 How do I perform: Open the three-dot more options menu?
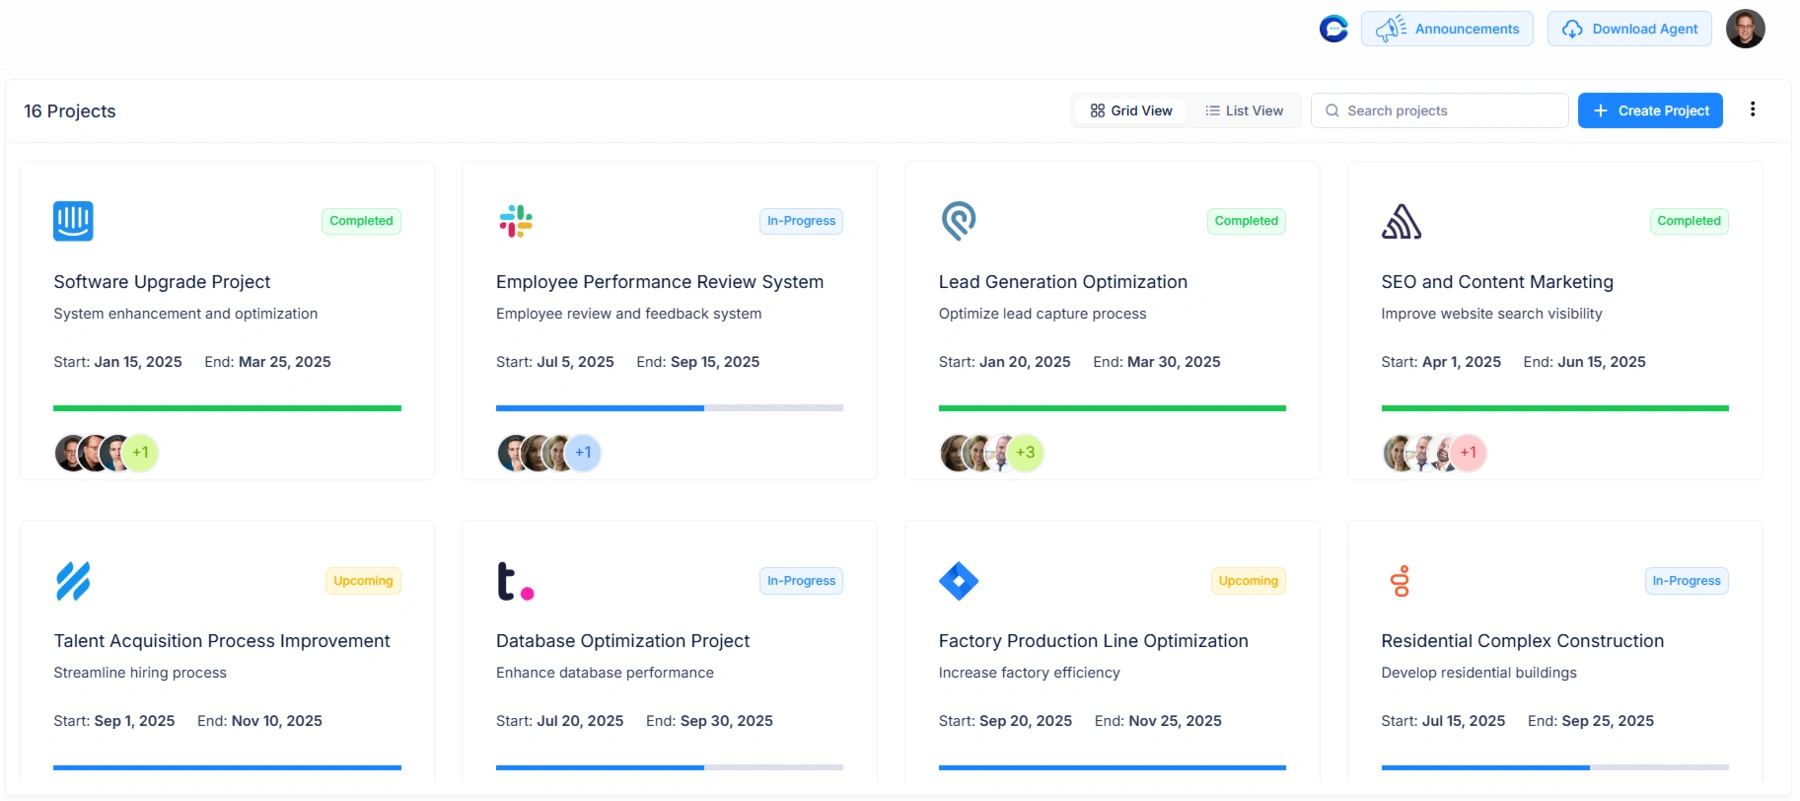coord(1752,110)
